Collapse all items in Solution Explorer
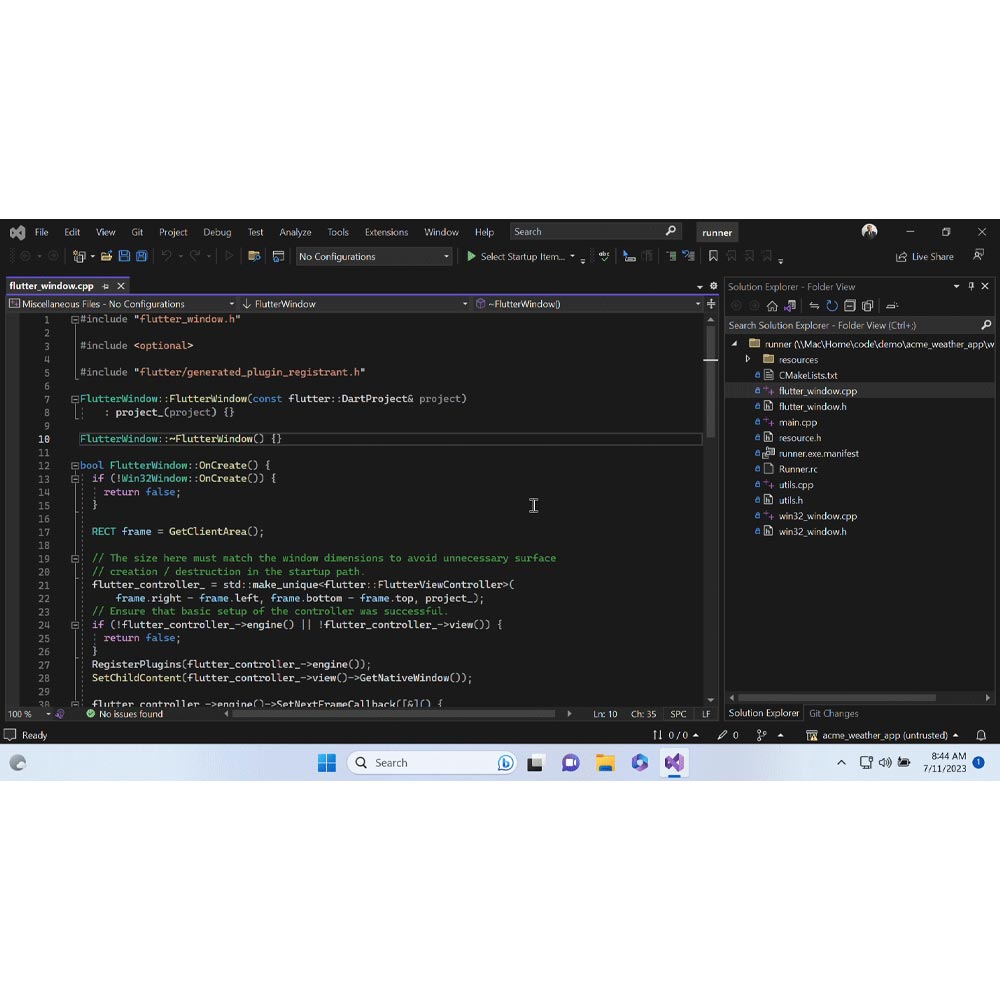 click(849, 306)
